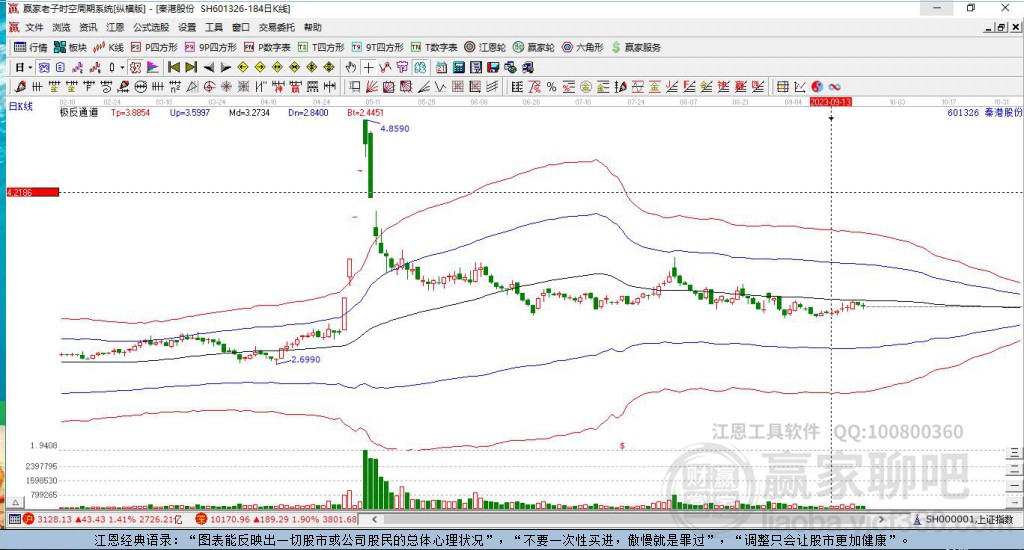The height and width of the screenshot is (550, 1024).
Task: Restore the inner chart child window
Action: (x=1000, y=27)
